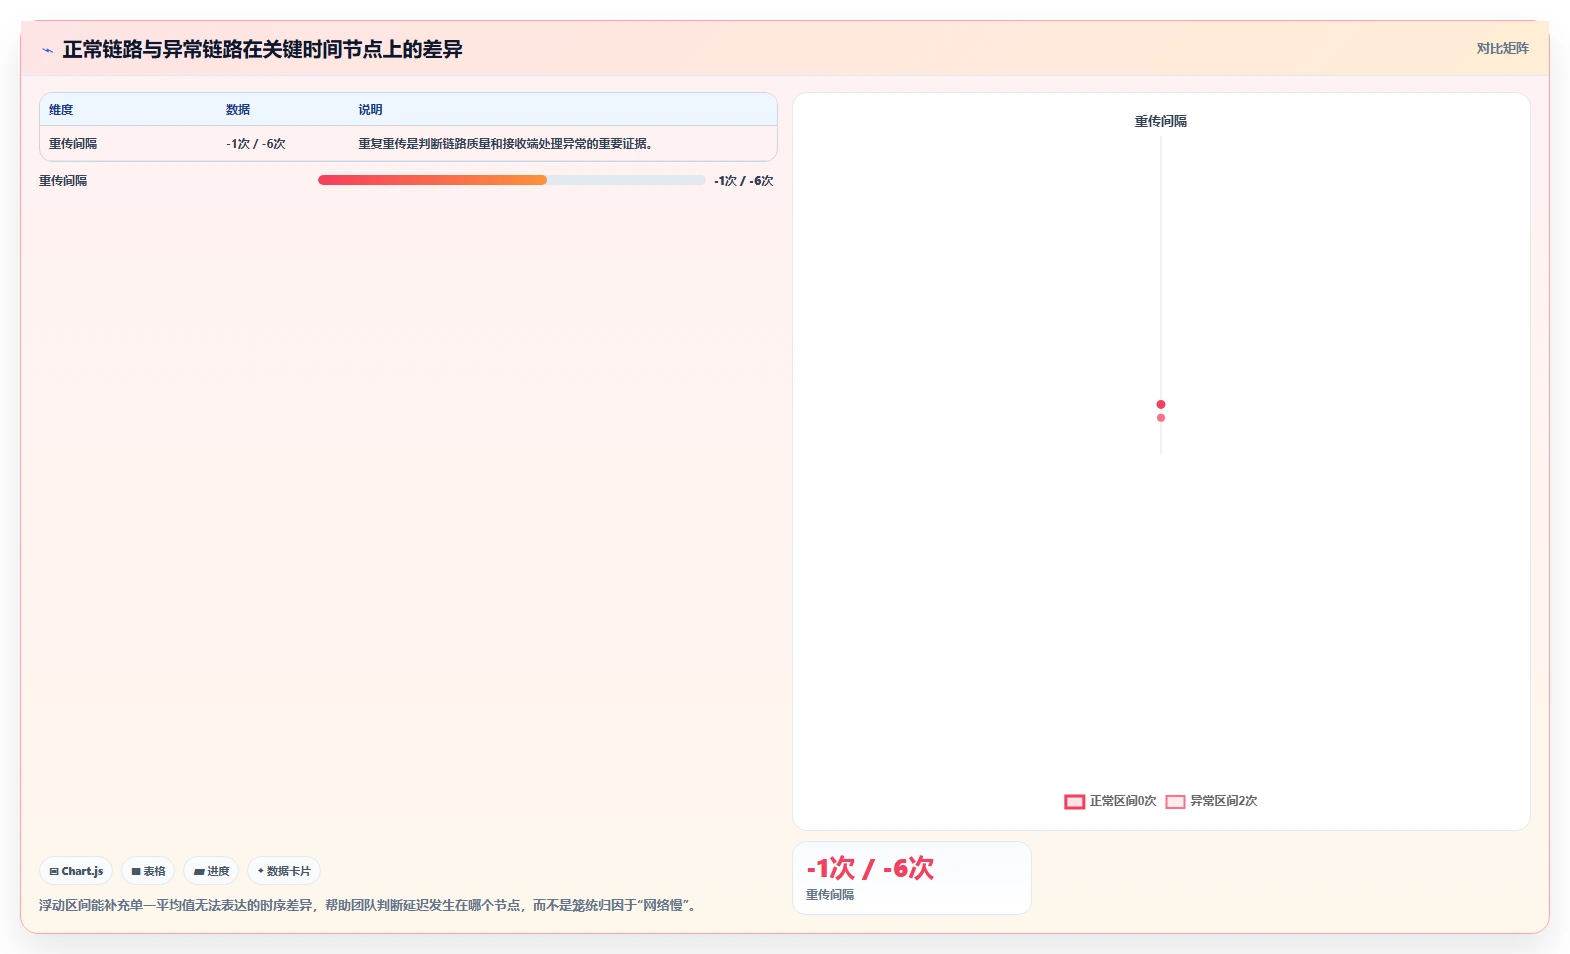Image resolution: width=1570 pixels, height=954 pixels.
Task: Click the square icon inside the 表格 chip
Action: (136, 872)
